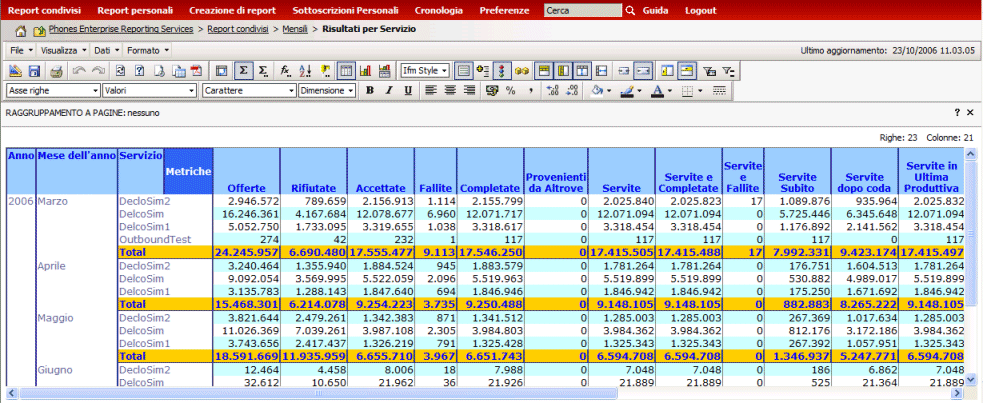The width and height of the screenshot is (983, 403).
Task: Open the Dati menu
Action: click(105, 50)
